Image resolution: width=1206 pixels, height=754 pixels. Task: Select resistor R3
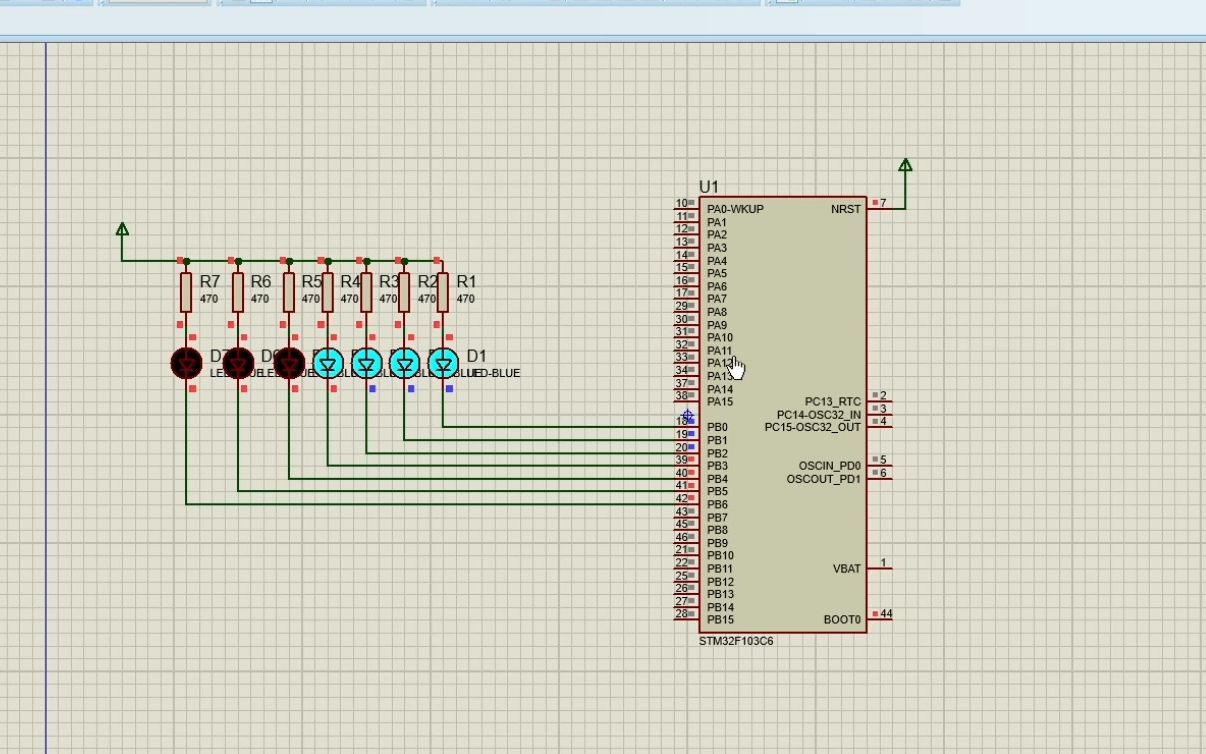(367, 290)
